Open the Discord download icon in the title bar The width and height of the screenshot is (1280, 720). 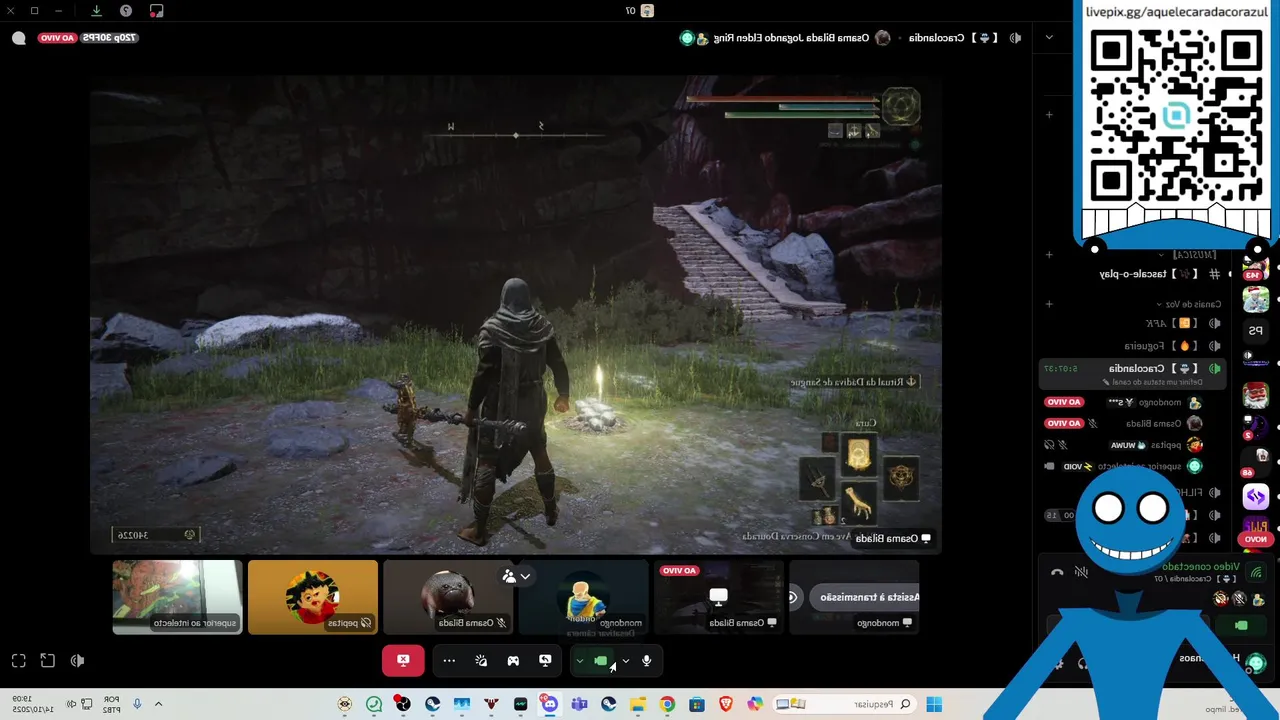click(x=96, y=11)
